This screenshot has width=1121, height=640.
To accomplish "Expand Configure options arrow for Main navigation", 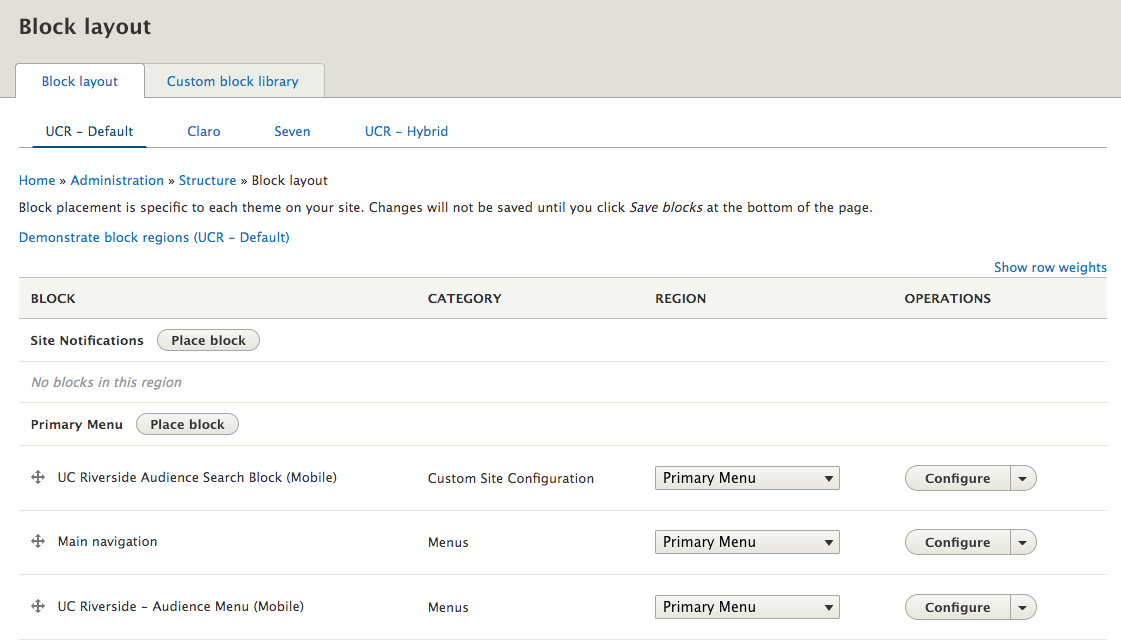I will (x=1022, y=541).
